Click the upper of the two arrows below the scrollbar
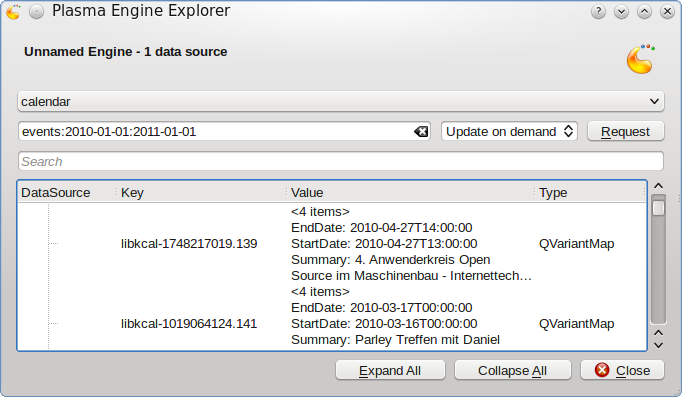Screen dimensions: 682x397 pos(659,333)
